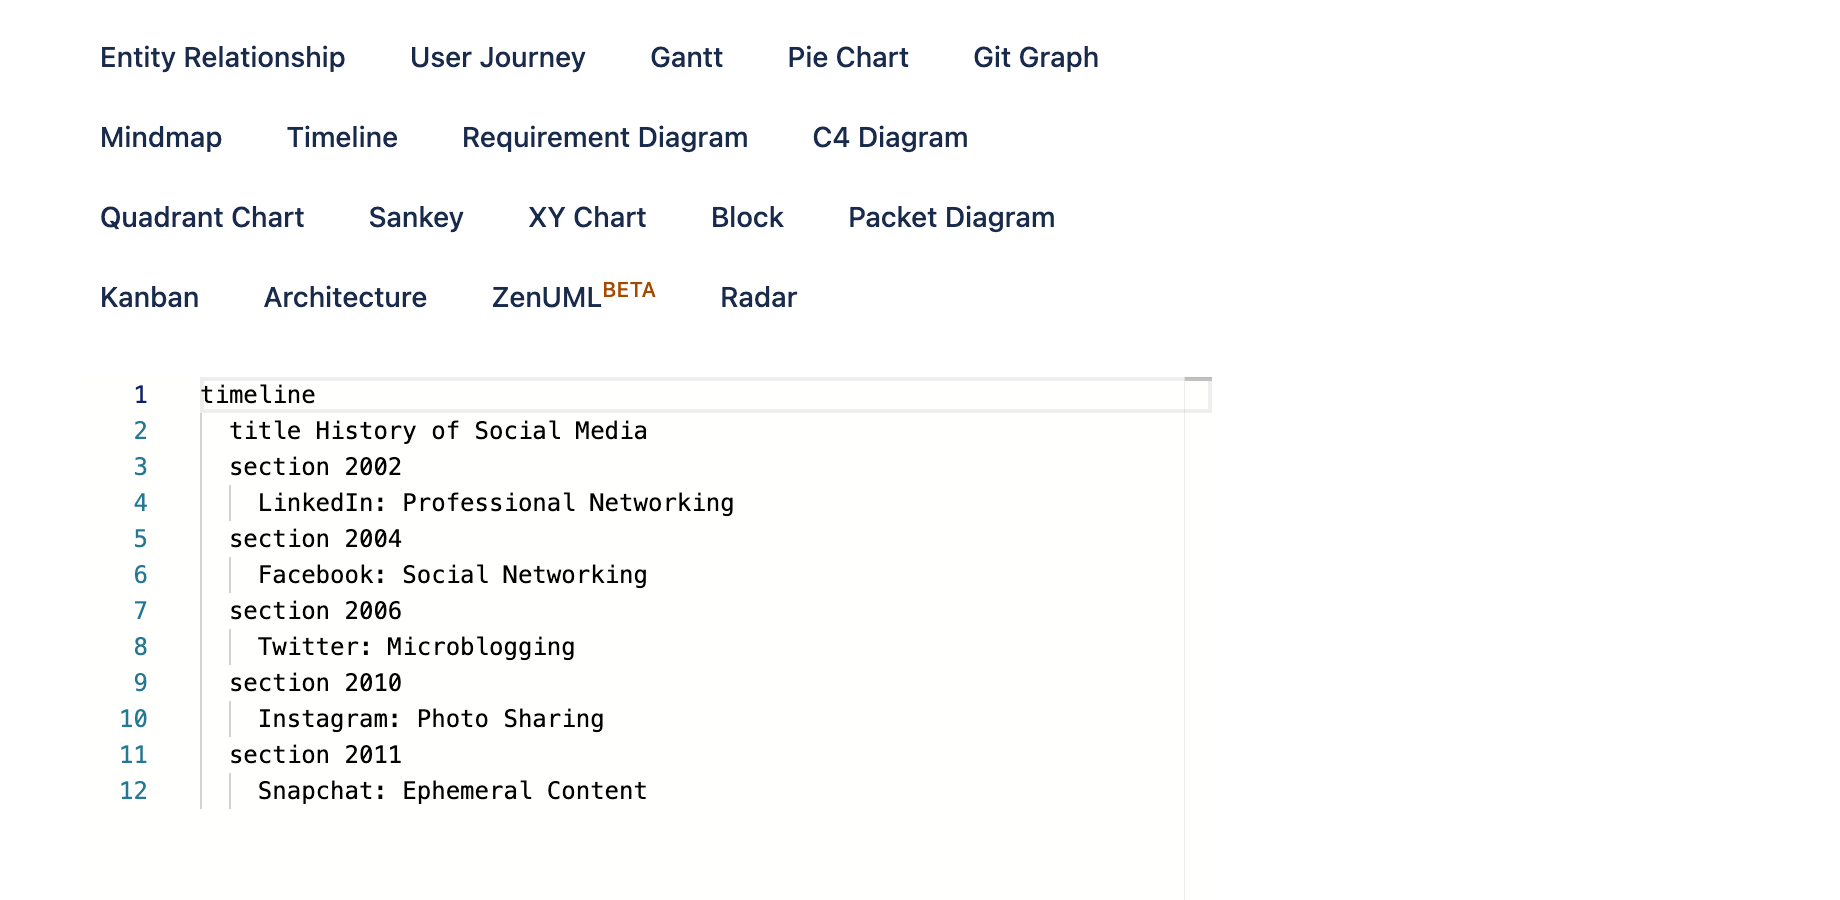Viewport: 1840px width, 900px height.
Task: Select the Mindmap diagram link
Action: [x=161, y=138]
